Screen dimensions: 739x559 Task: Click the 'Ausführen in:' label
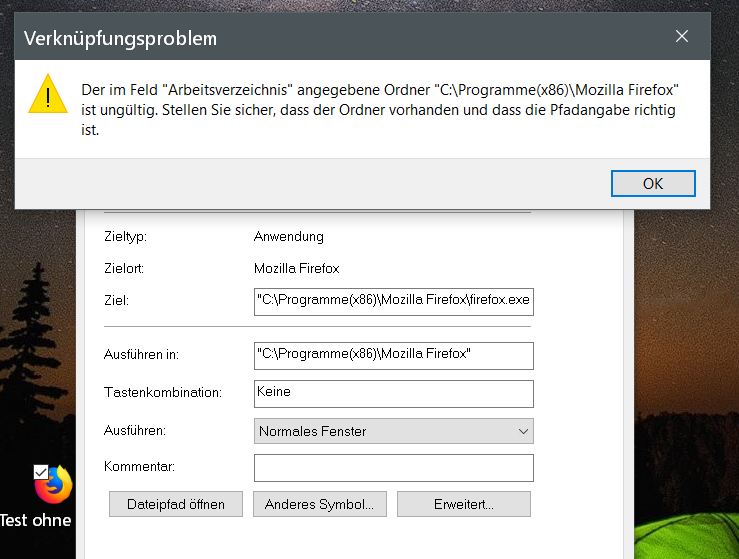[141, 354]
